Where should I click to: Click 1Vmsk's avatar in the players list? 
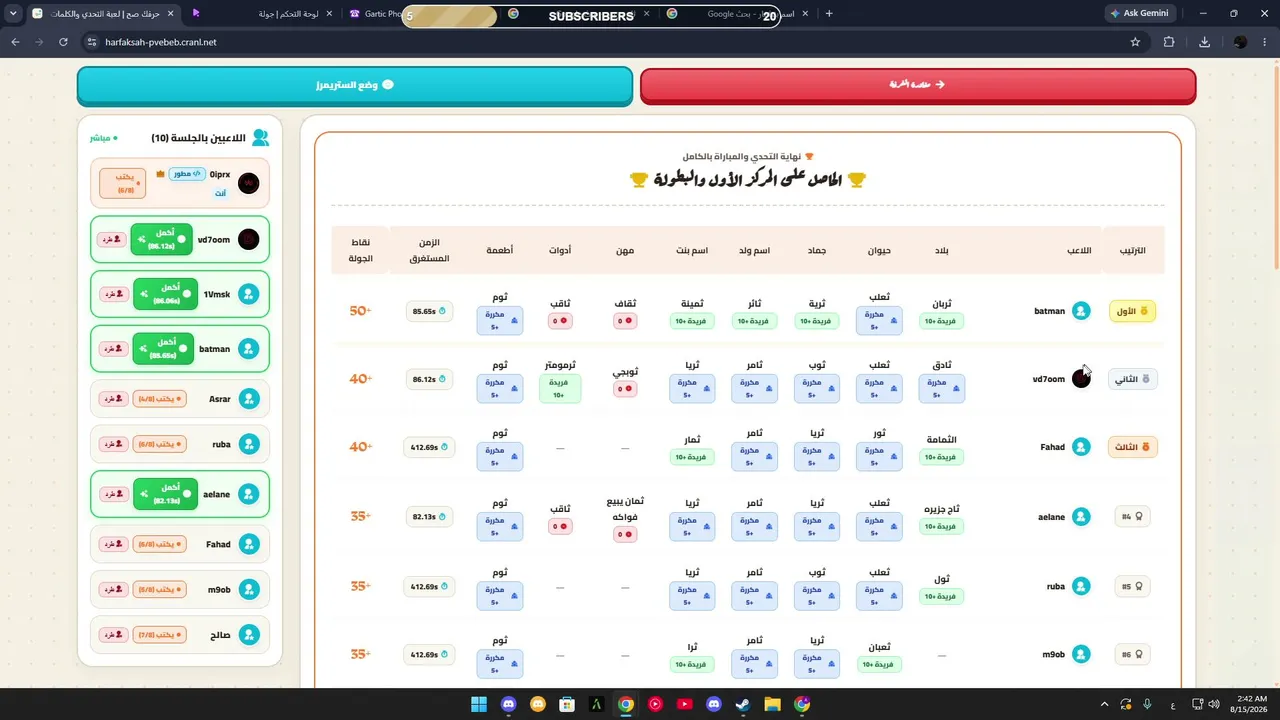249,295
